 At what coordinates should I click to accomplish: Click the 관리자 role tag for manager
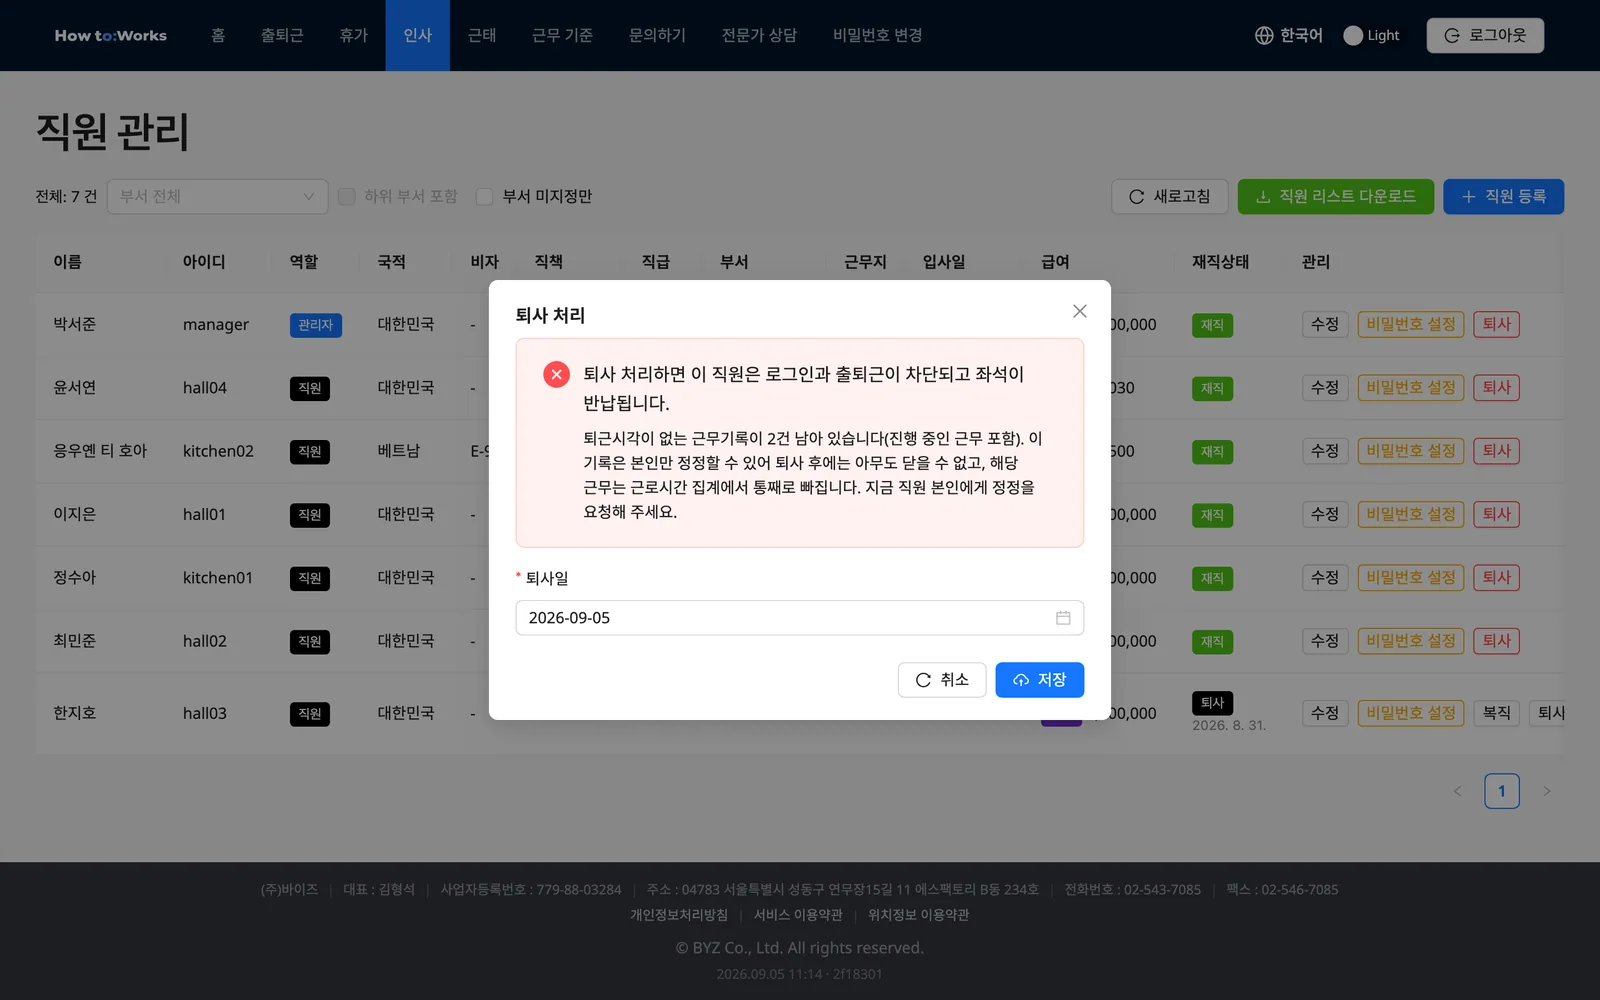(x=315, y=325)
